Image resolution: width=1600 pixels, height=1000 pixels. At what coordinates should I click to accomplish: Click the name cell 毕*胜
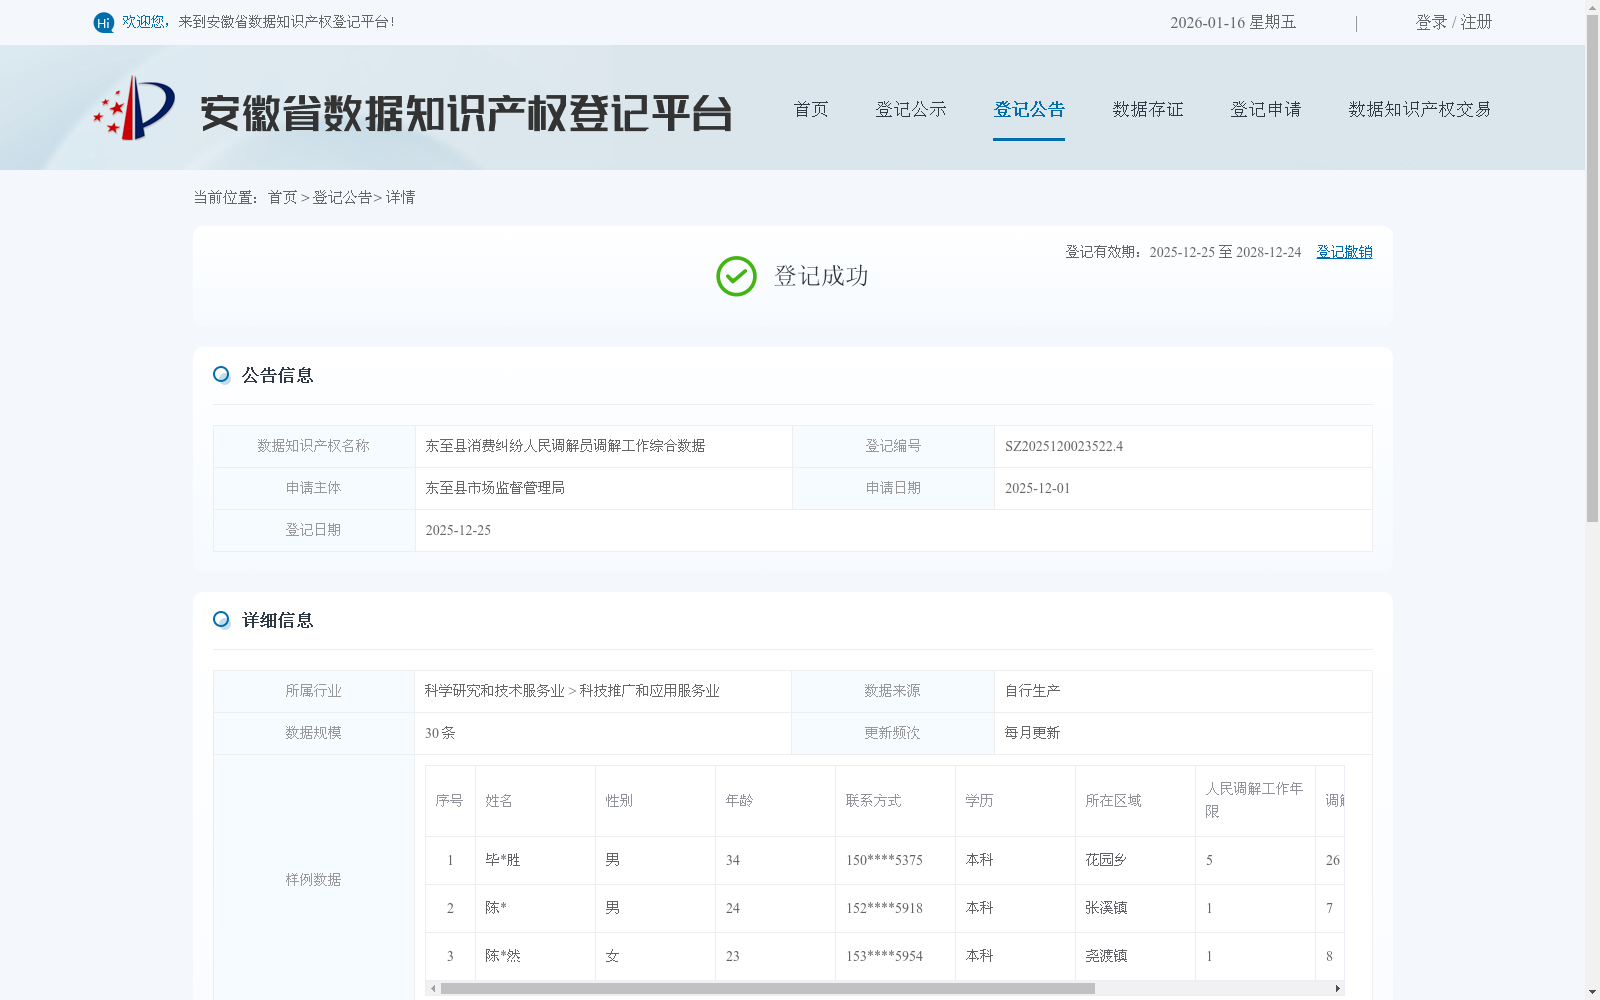[503, 860]
